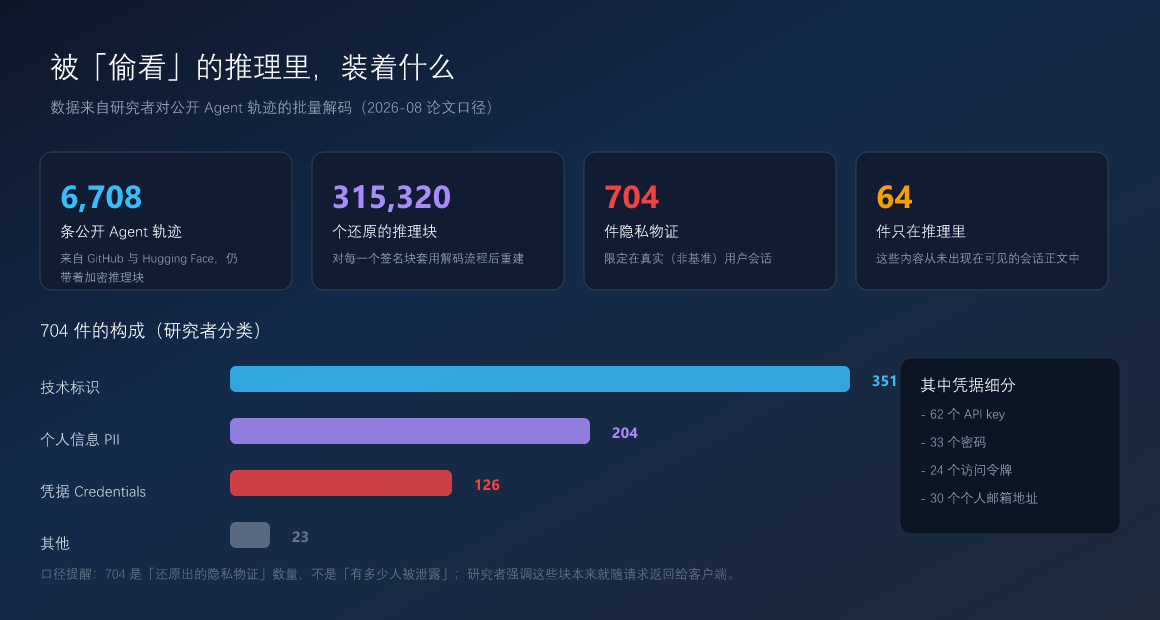Image resolution: width=1160 pixels, height=620 pixels.
Task: Click the line 62 个 API key
Action: (x=962, y=414)
